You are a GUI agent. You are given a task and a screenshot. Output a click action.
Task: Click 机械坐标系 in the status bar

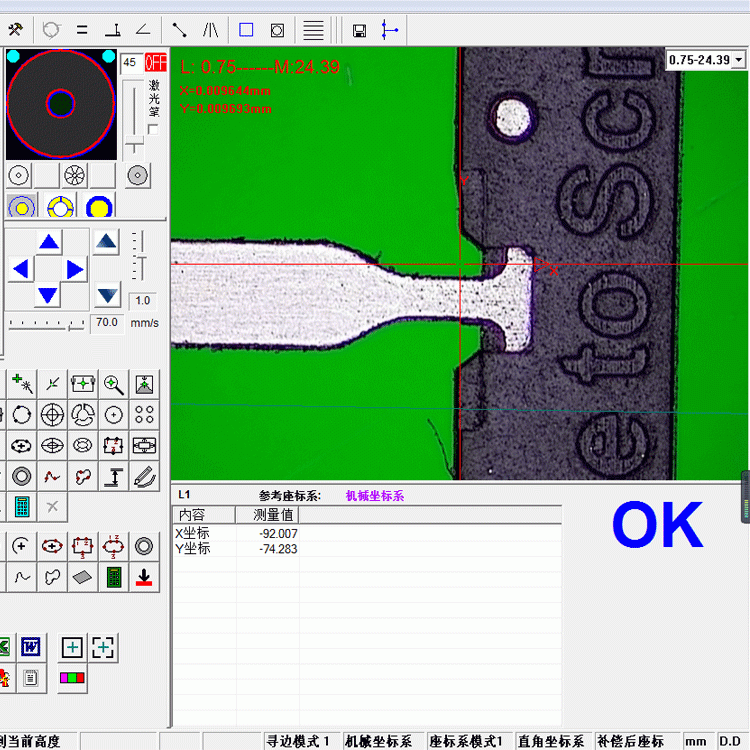tap(378, 741)
